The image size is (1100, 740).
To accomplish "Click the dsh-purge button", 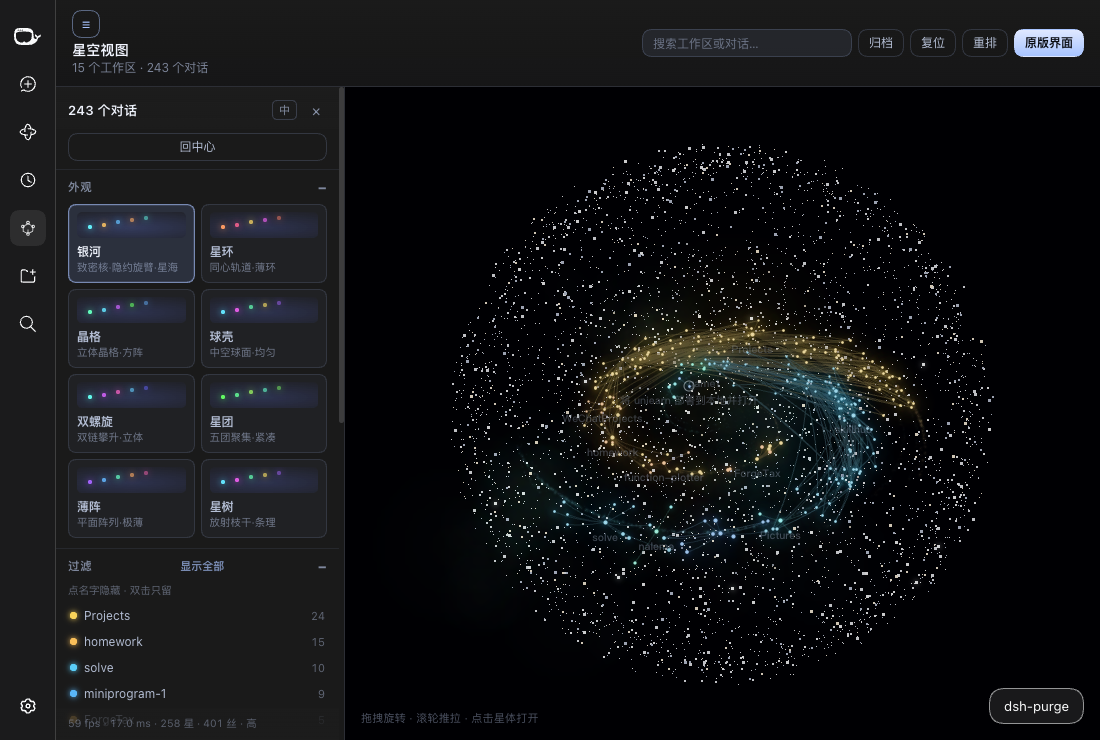I will [x=1036, y=706].
